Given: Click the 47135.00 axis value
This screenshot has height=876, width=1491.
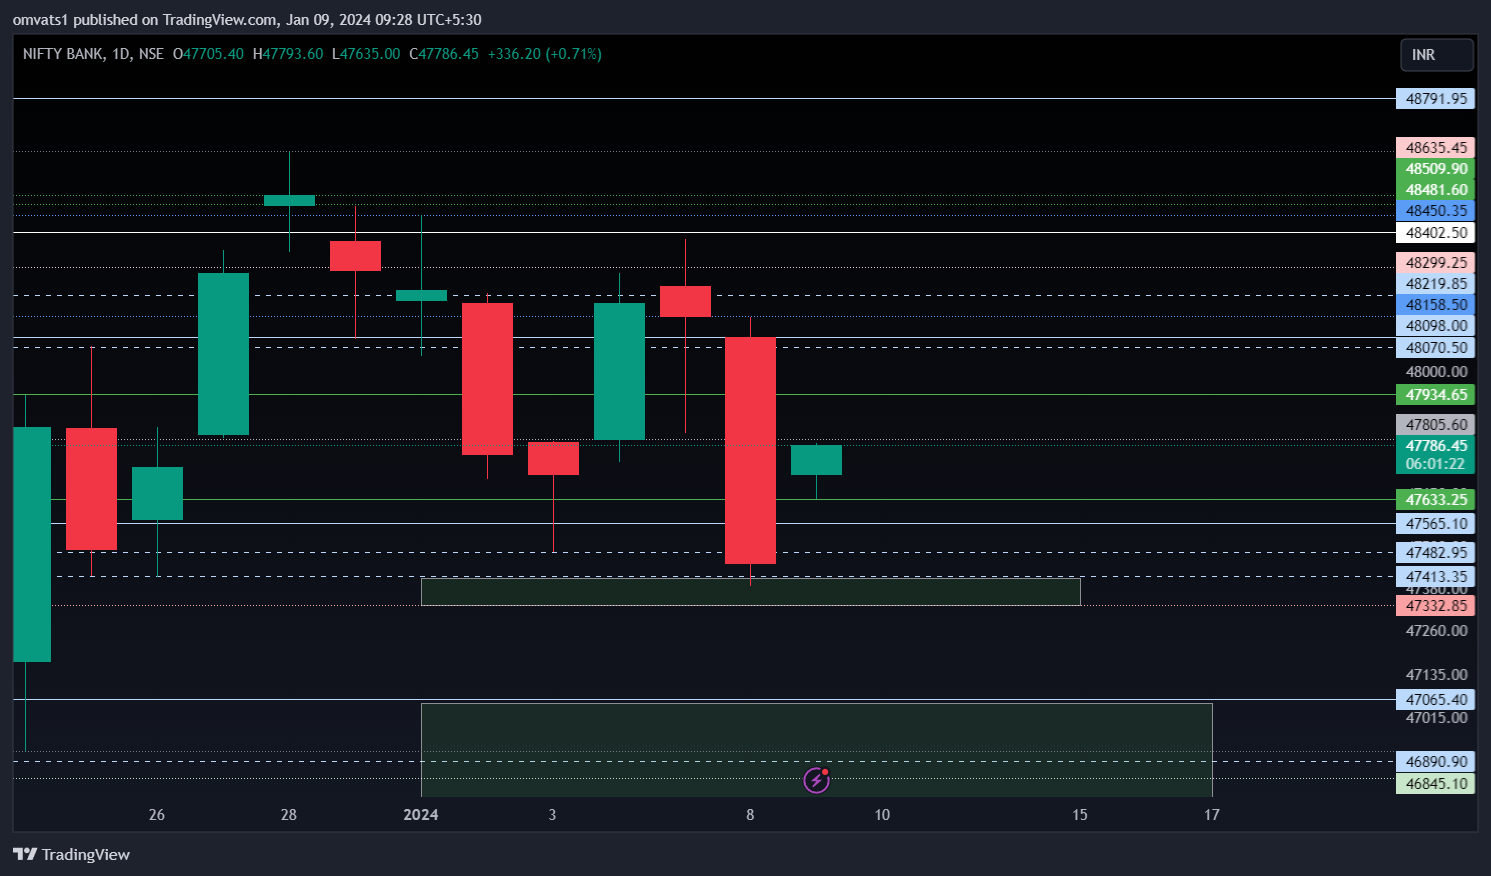Looking at the screenshot, I should 1436,675.
